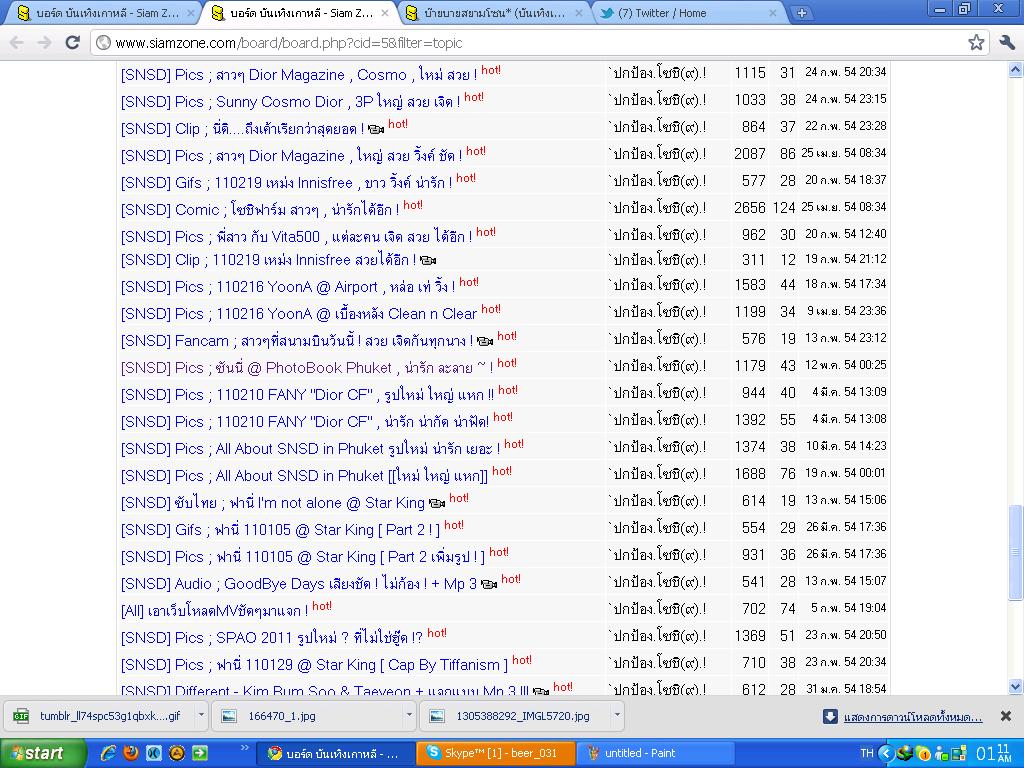Click view count 2087 in Dior Magazine row
The height and width of the screenshot is (768, 1024).
749,154
